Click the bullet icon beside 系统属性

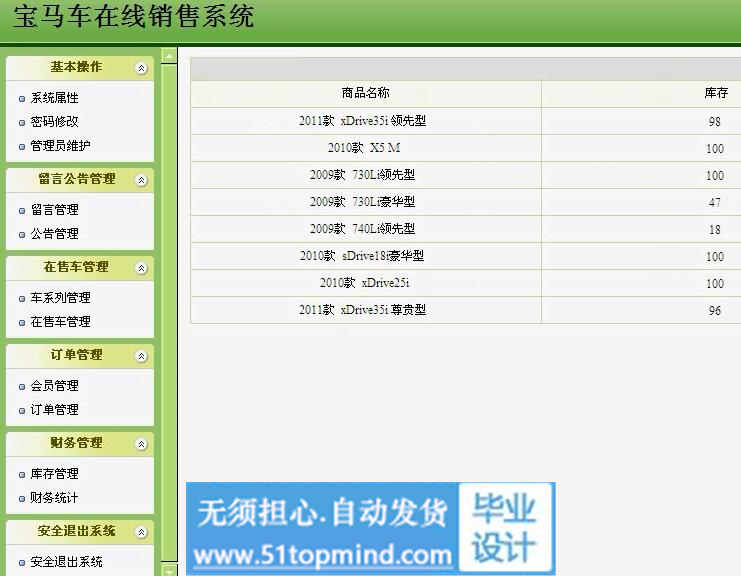tap(22, 99)
